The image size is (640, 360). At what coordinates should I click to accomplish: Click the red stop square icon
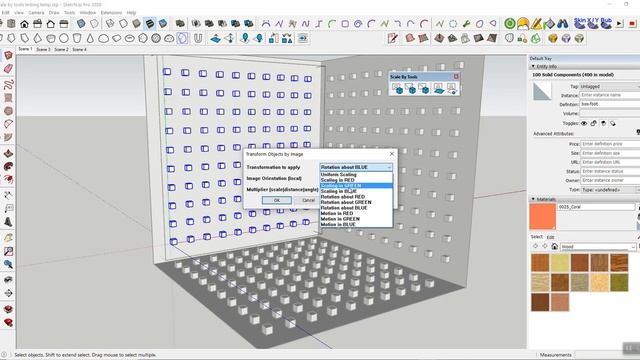point(632,24)
